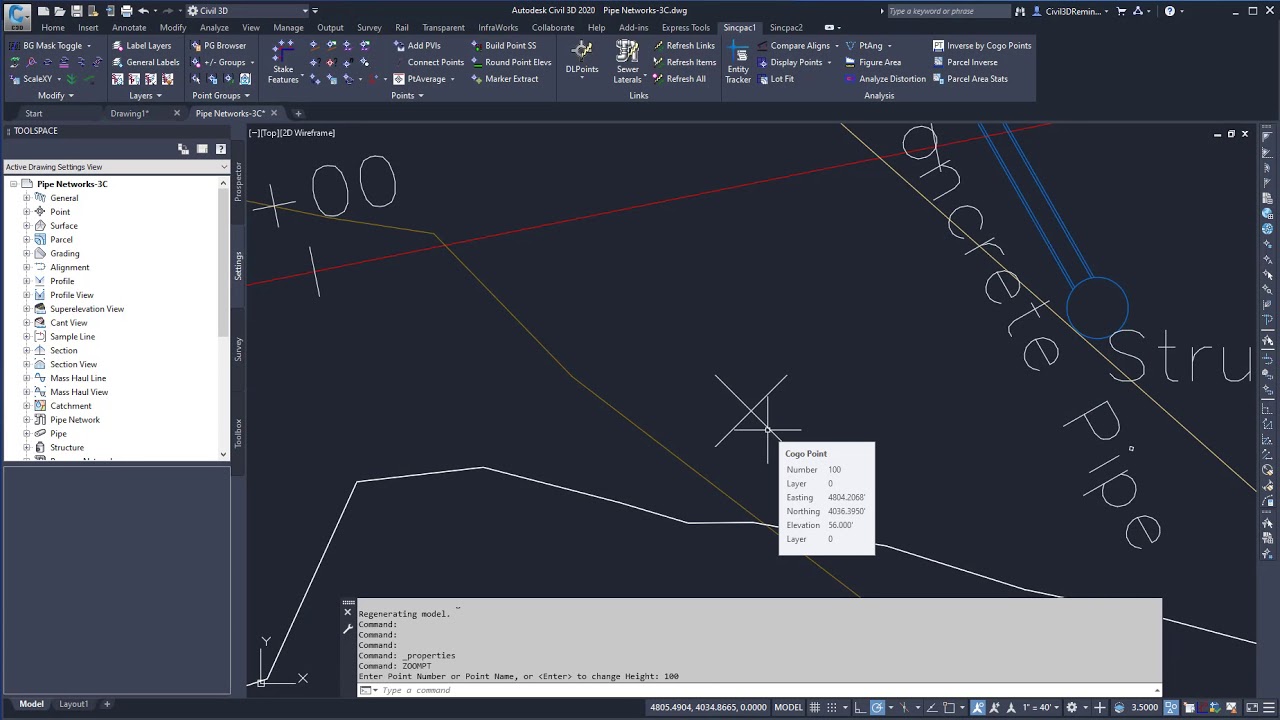1280x720 pixels.
Task: Click the Round Point Elevs button
Action: click(510, 62)
